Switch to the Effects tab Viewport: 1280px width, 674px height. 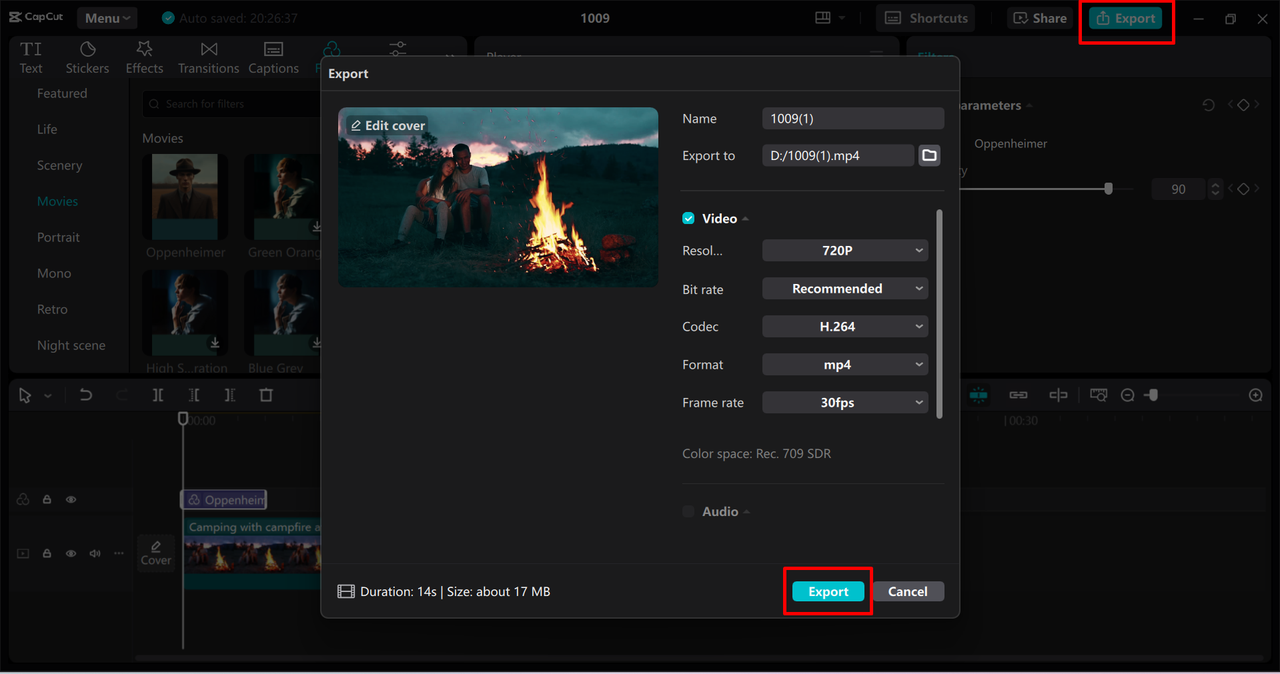[x=144, y=58]
